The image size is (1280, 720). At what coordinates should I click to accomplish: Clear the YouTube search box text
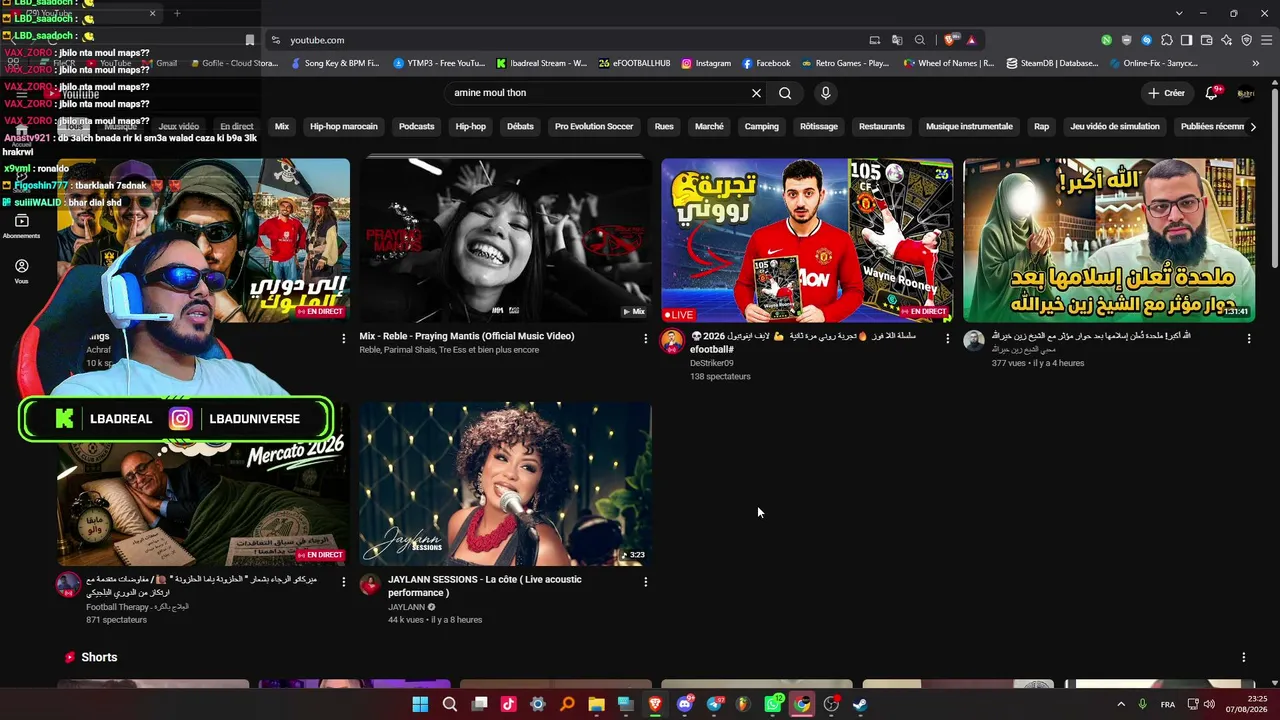pyautogui.click(x=756, y=93)
